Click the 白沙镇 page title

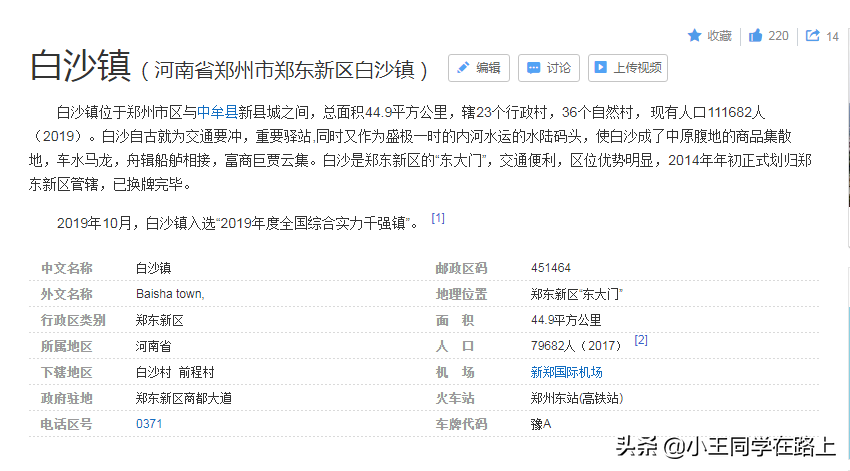tap(80, 66)
